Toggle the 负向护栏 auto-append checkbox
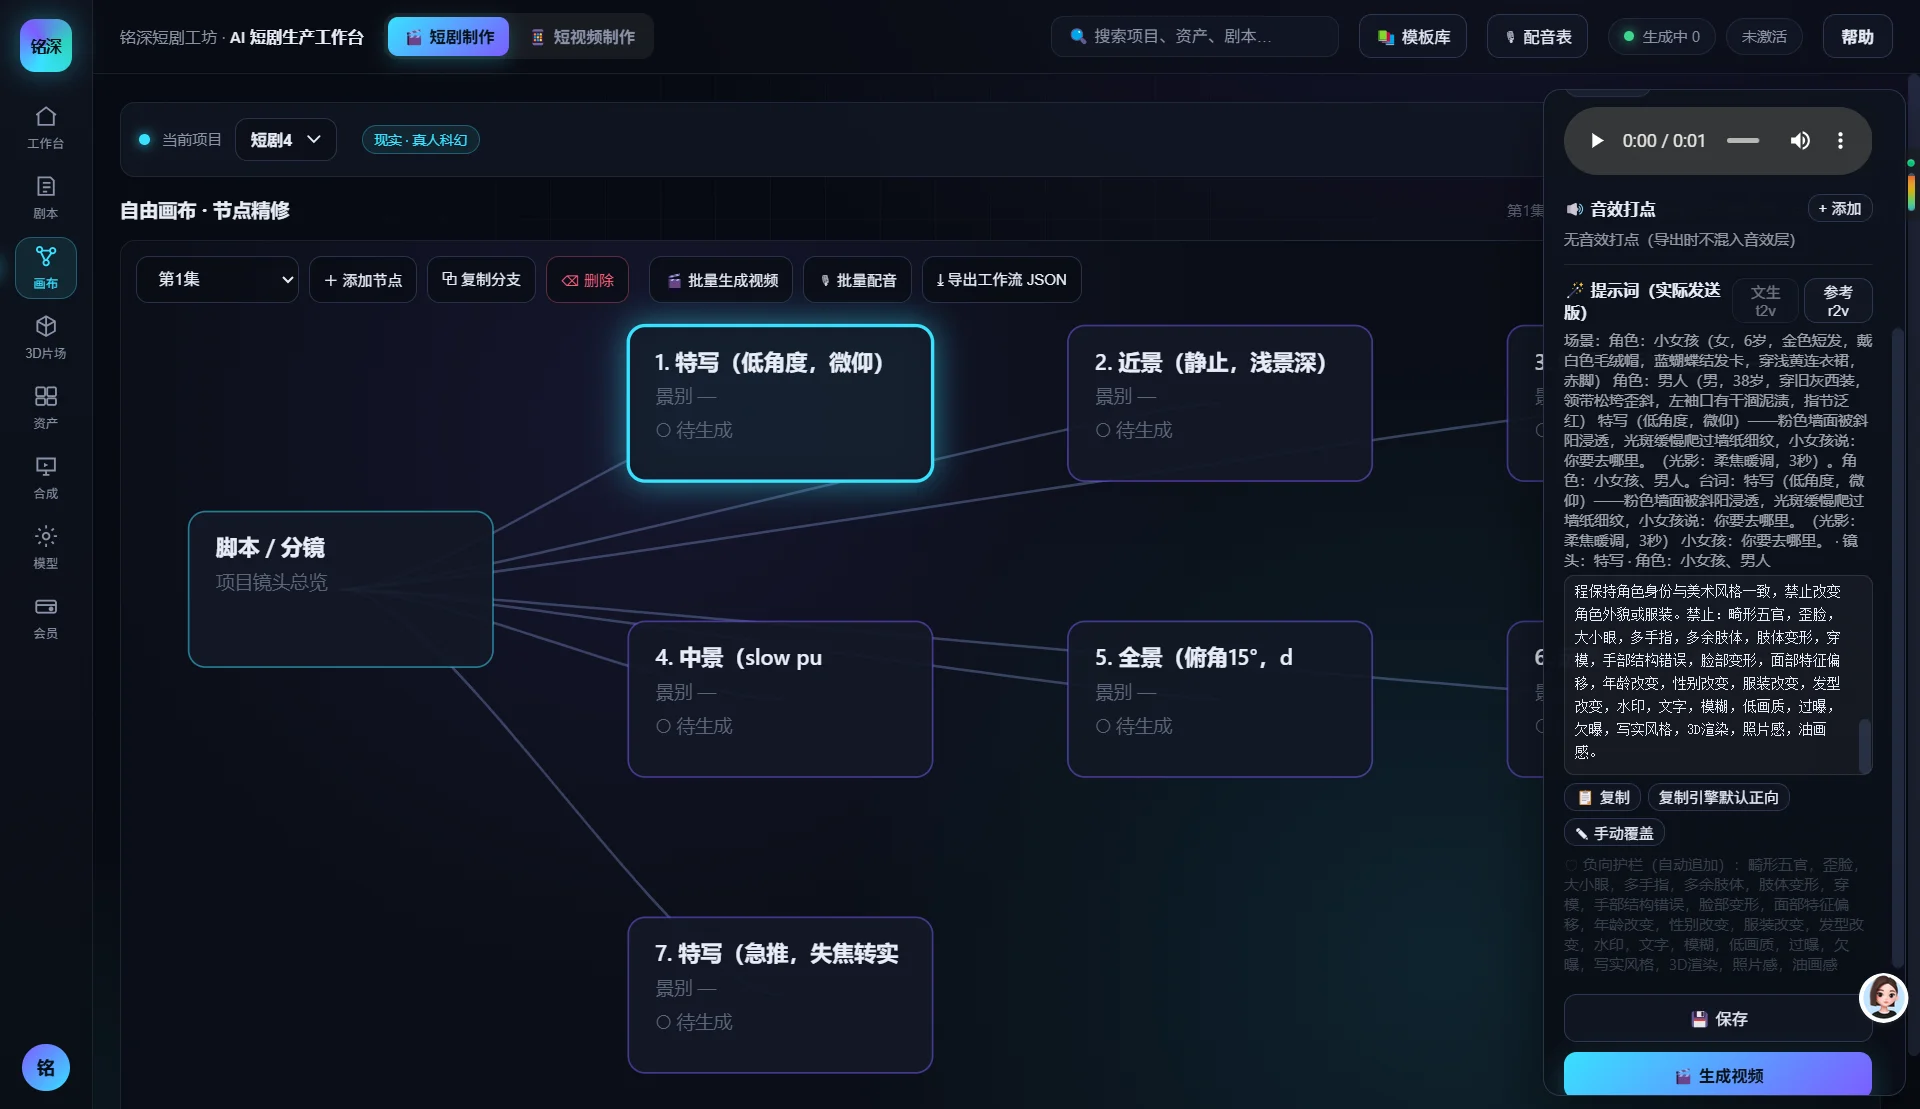This screenshot has height=1109, width=1920. pyautogui.click(x=1571, y=865)
